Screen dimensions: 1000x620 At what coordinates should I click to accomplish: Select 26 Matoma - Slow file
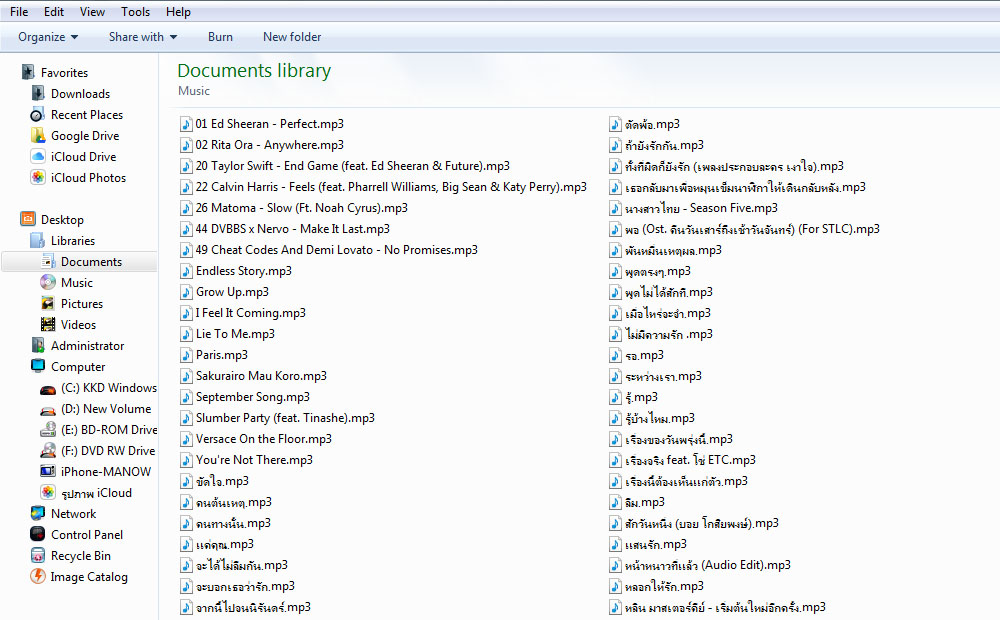294,208
